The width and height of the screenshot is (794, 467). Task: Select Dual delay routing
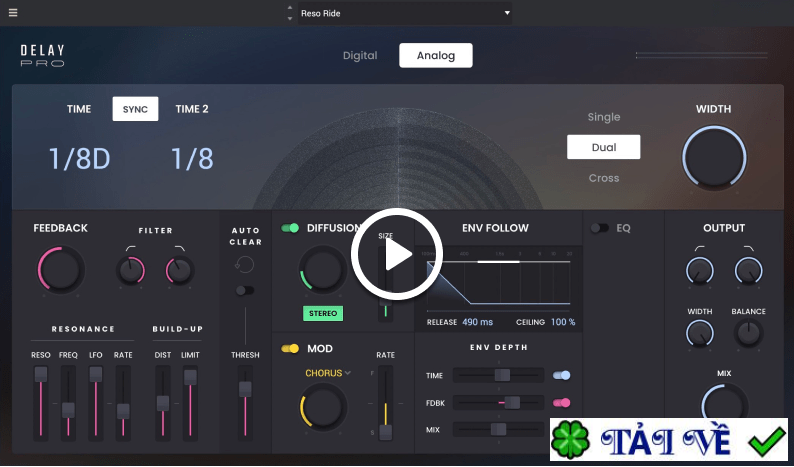pyautogui.click(x=604, y=147)
